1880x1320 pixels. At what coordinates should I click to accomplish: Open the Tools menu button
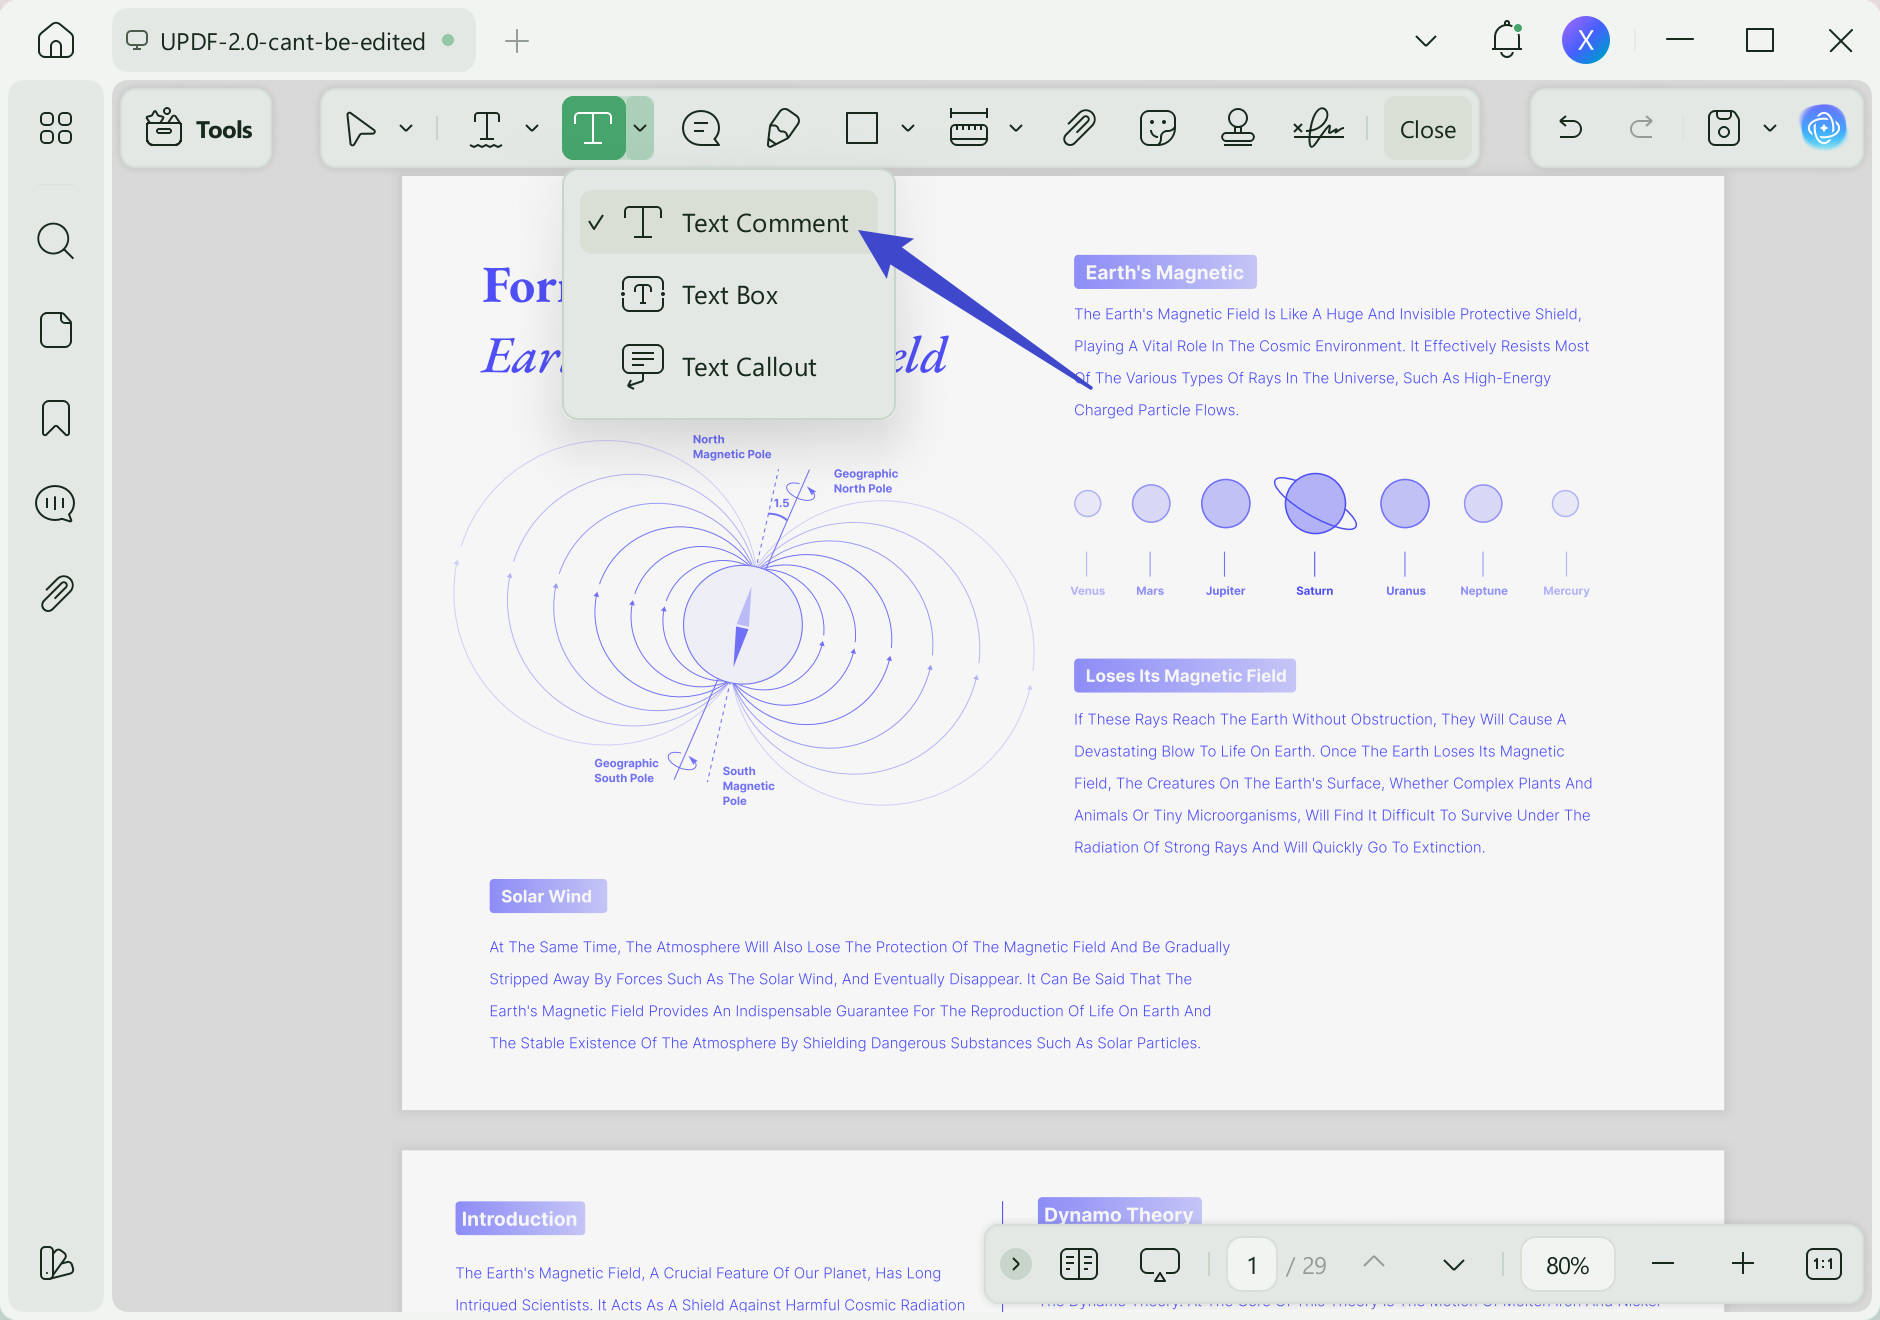coord(198,129)
